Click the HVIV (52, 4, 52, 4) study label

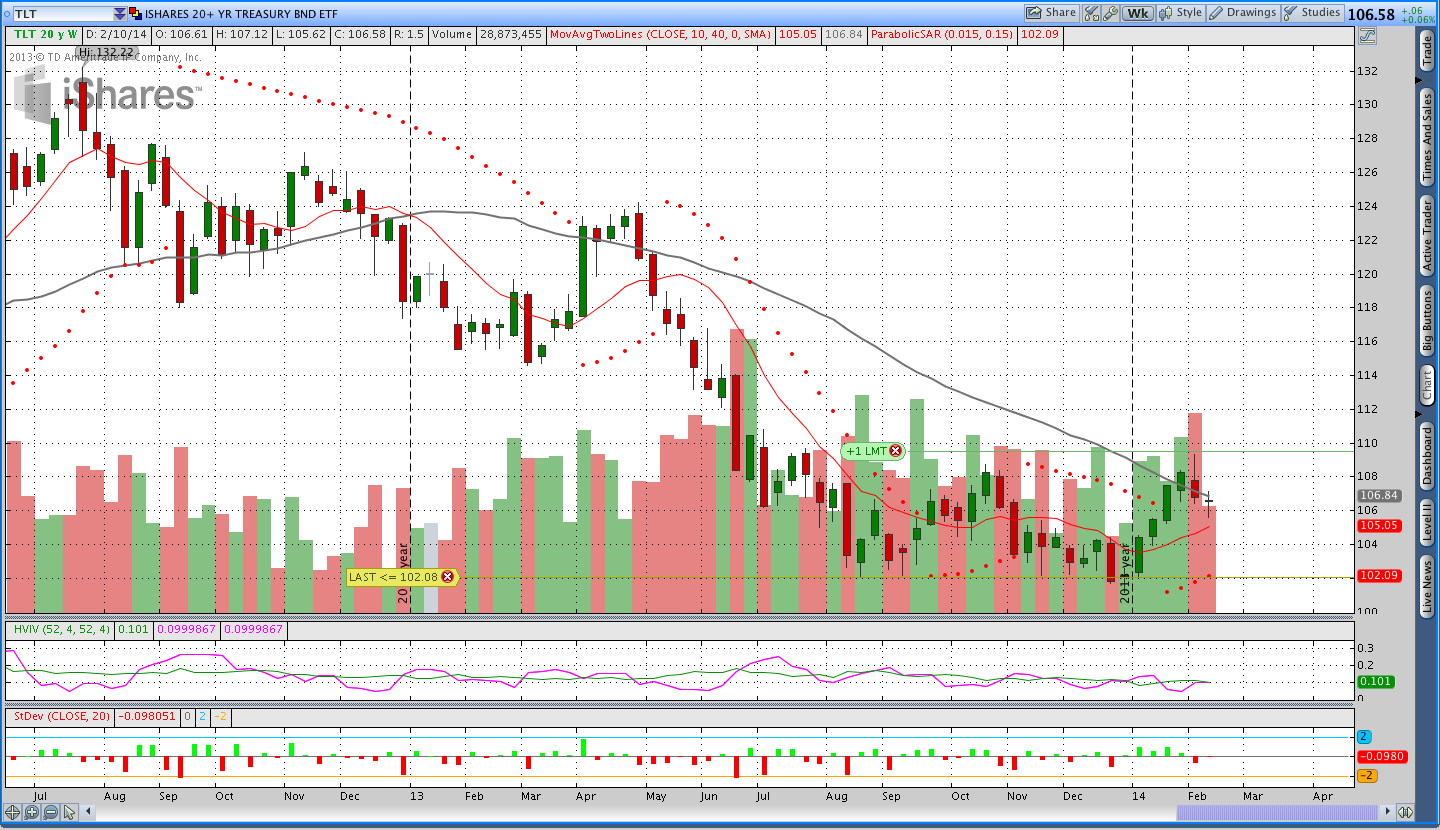[x=61, y=630]
